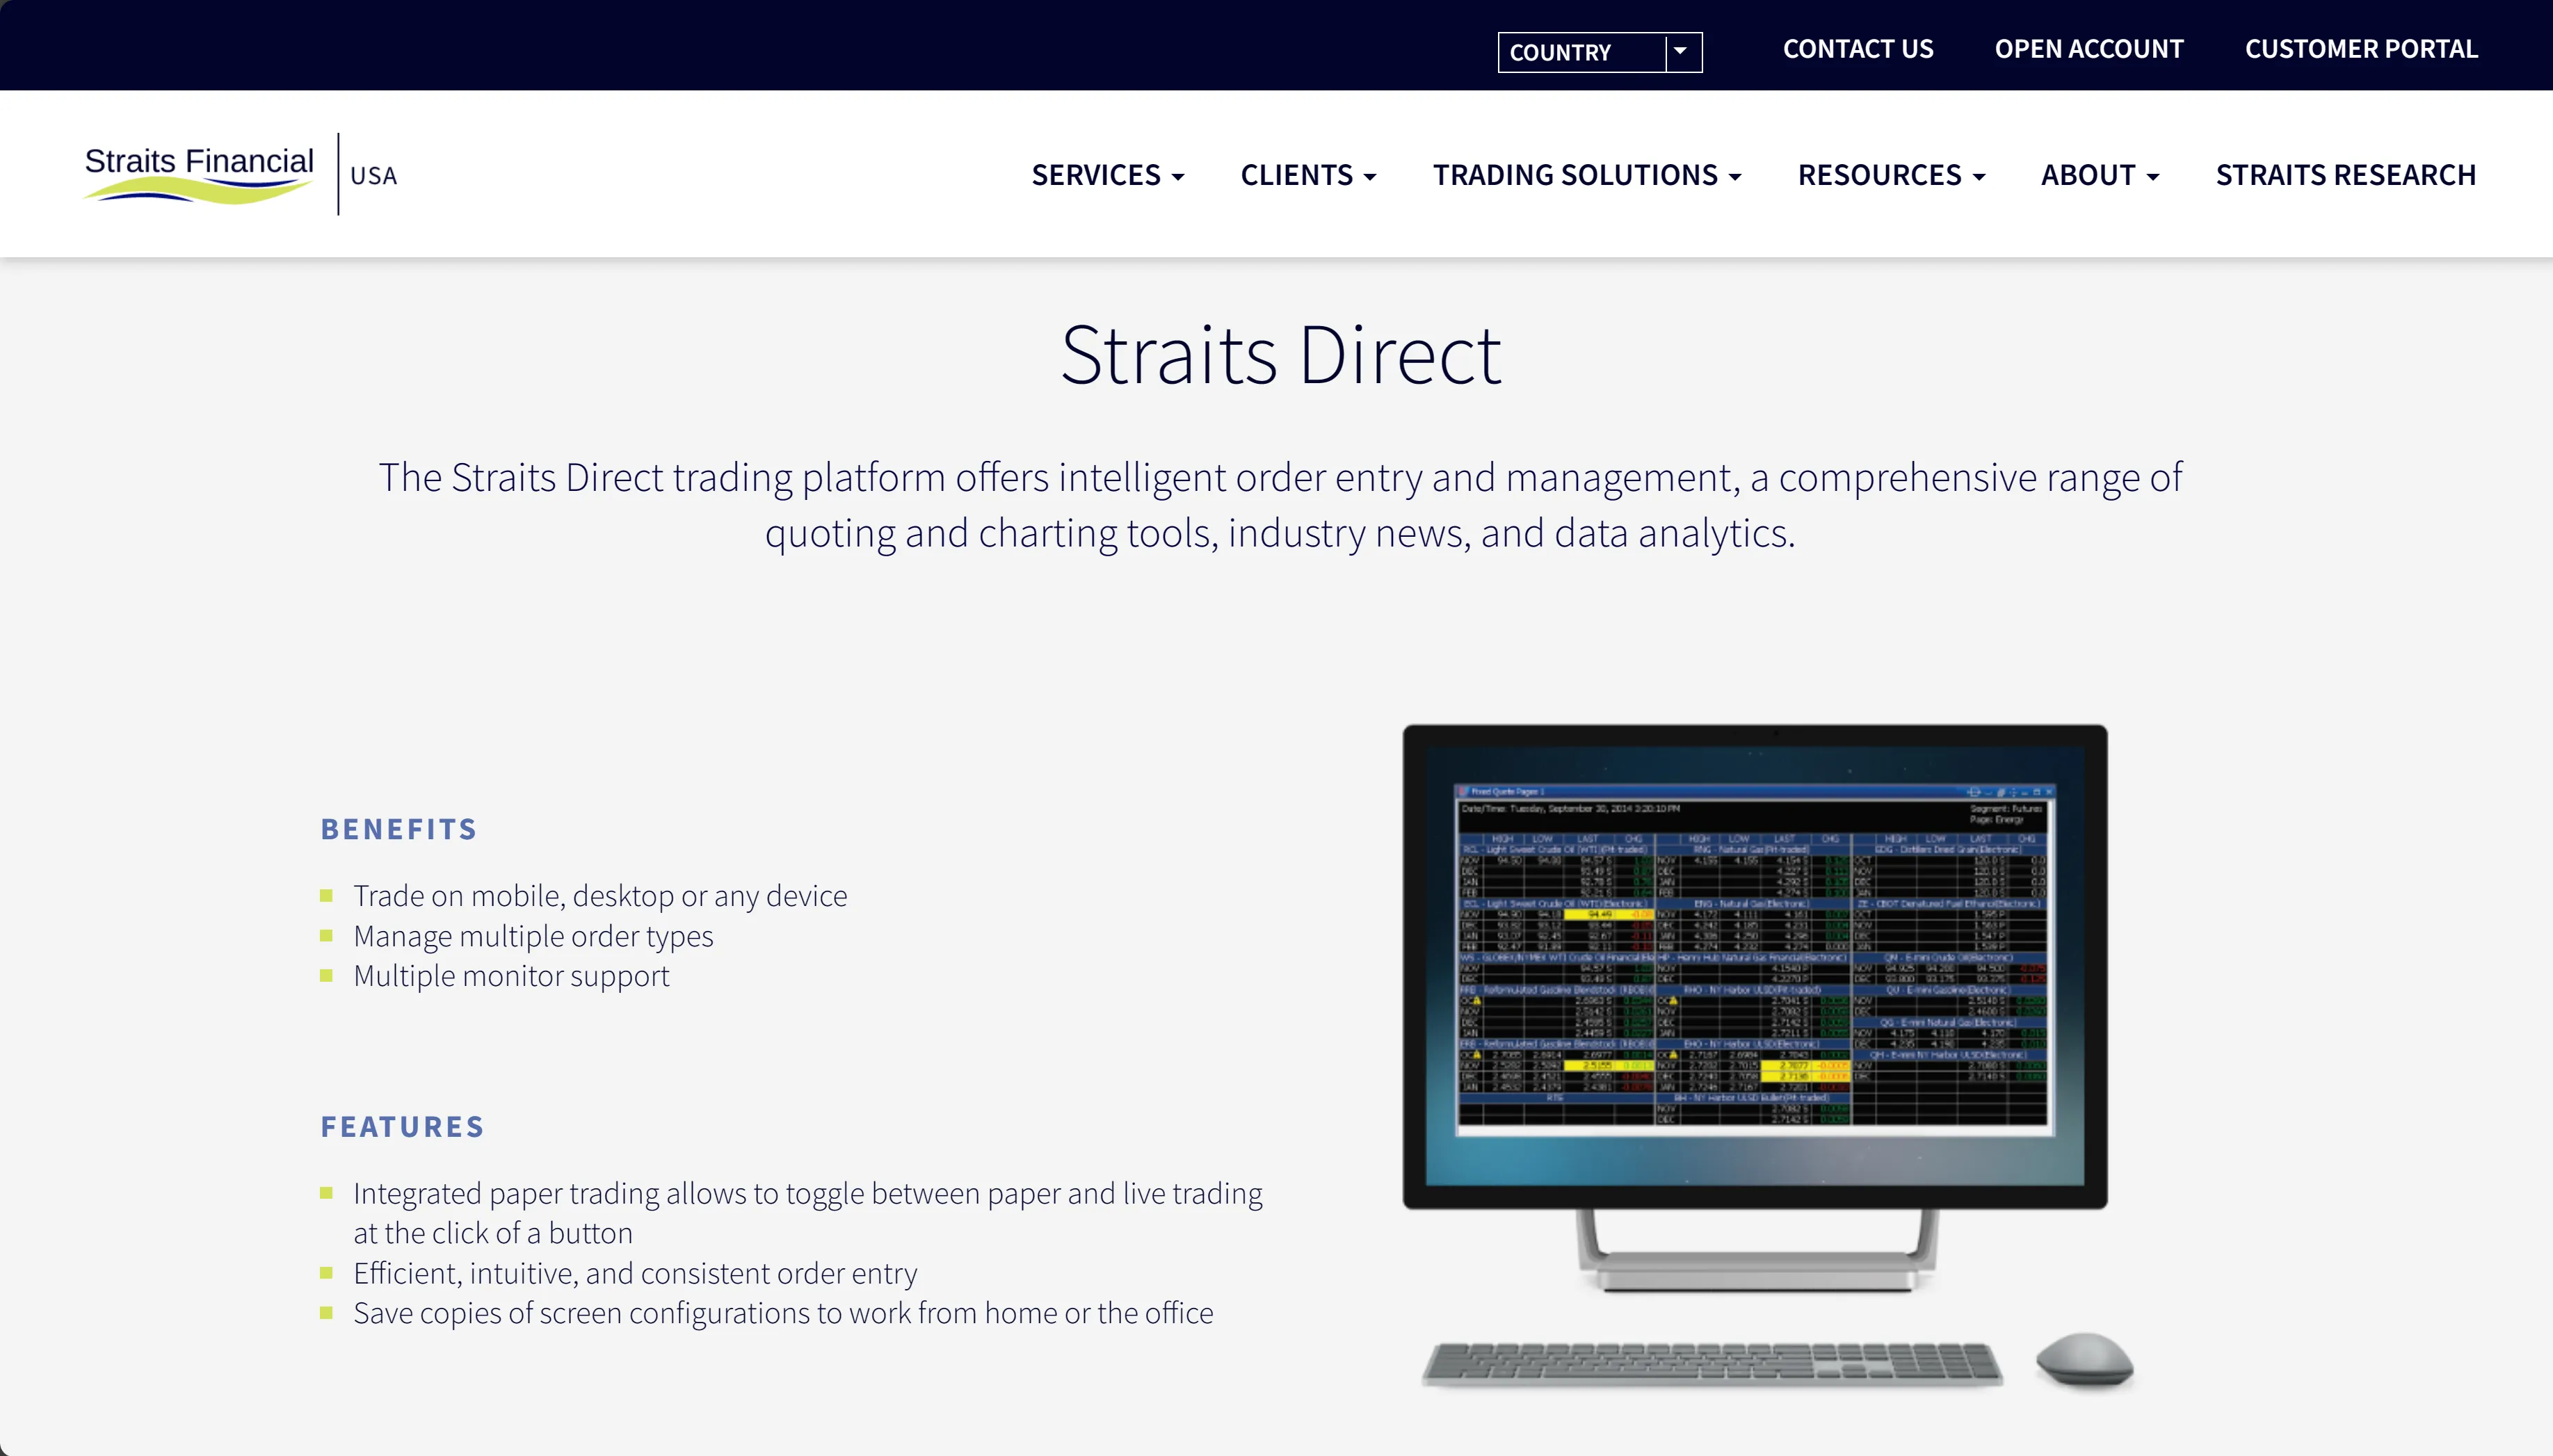
Task: Click the Straits Direct page heading
Action: 1280,355
